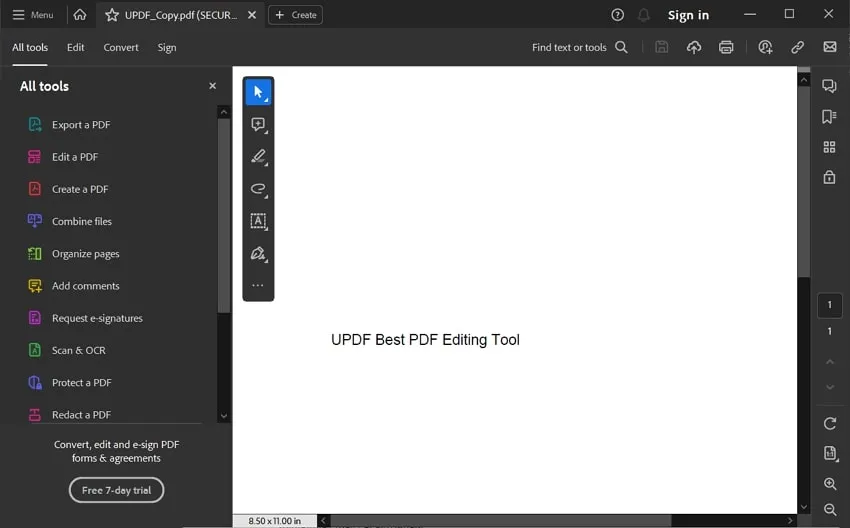Viewport: 850px width, 528px height.
Task: Star the UPDF_Copy.pdf tab as favorite
Action: [112, 15]
